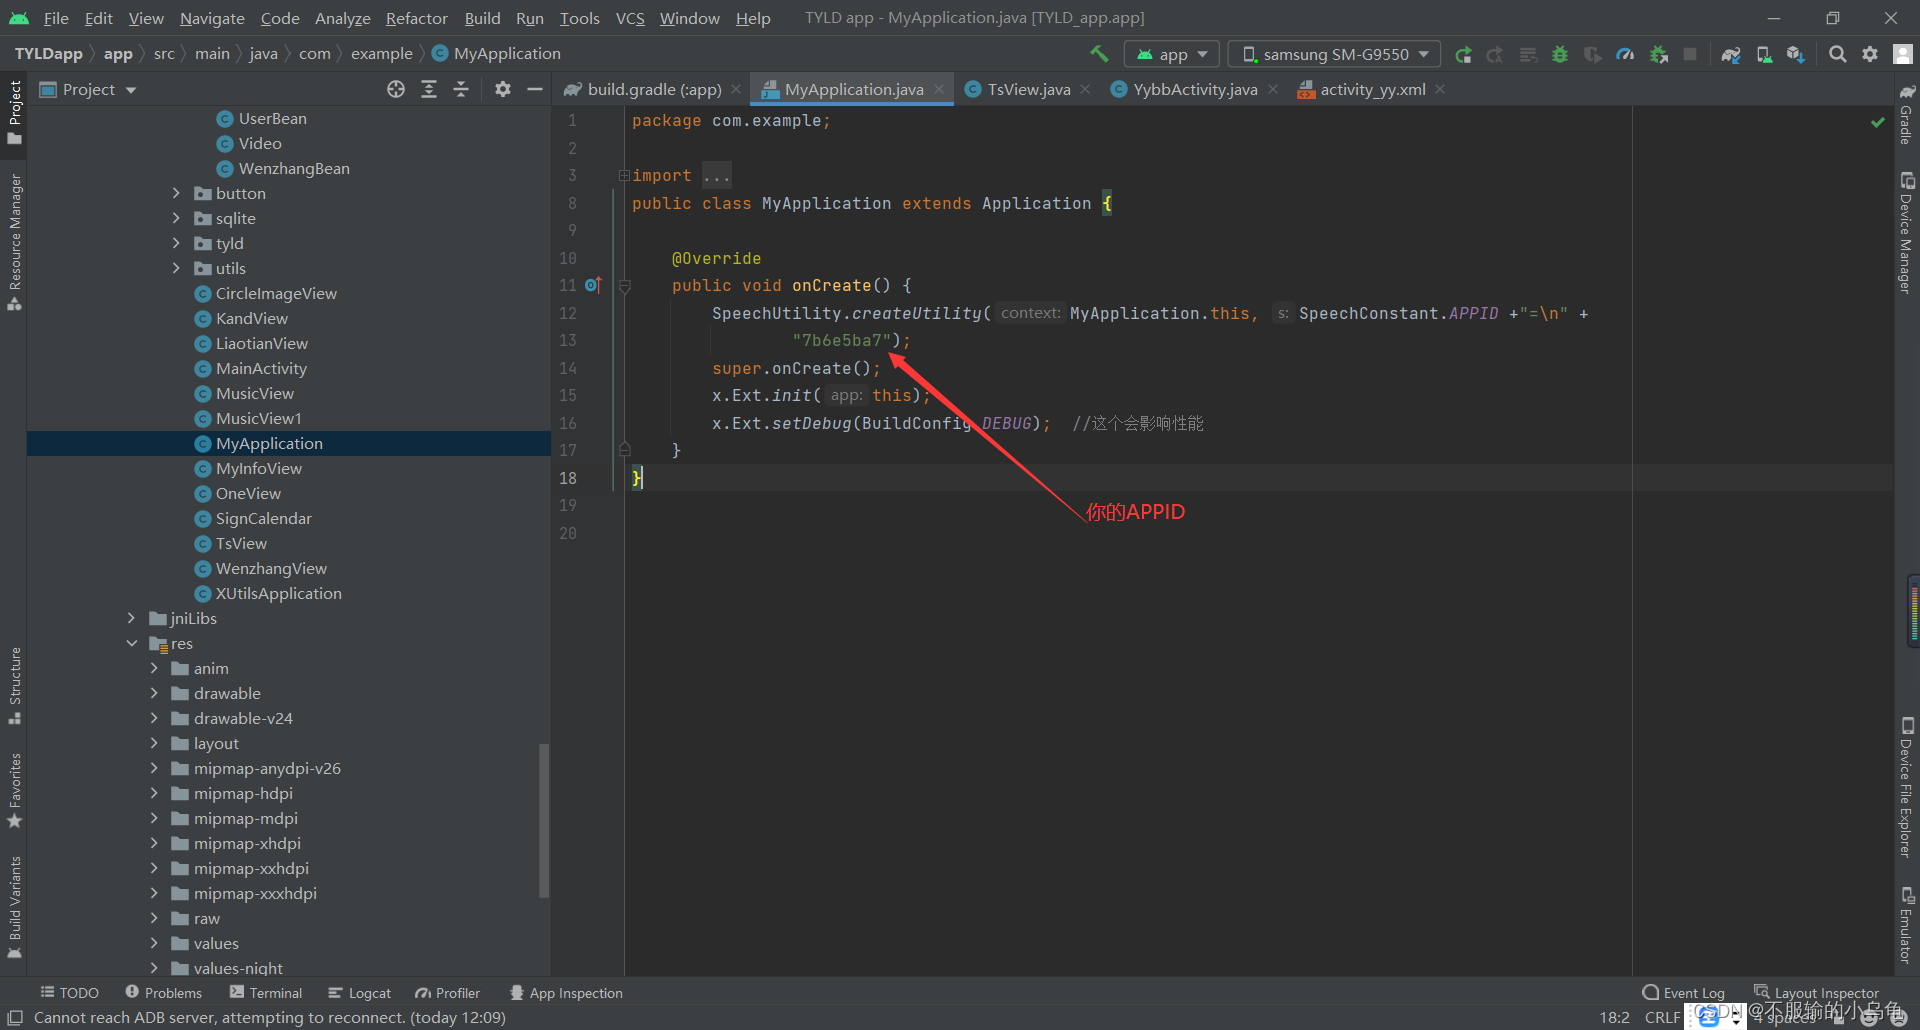Open Project panel options gear

(x=503, y=89)
